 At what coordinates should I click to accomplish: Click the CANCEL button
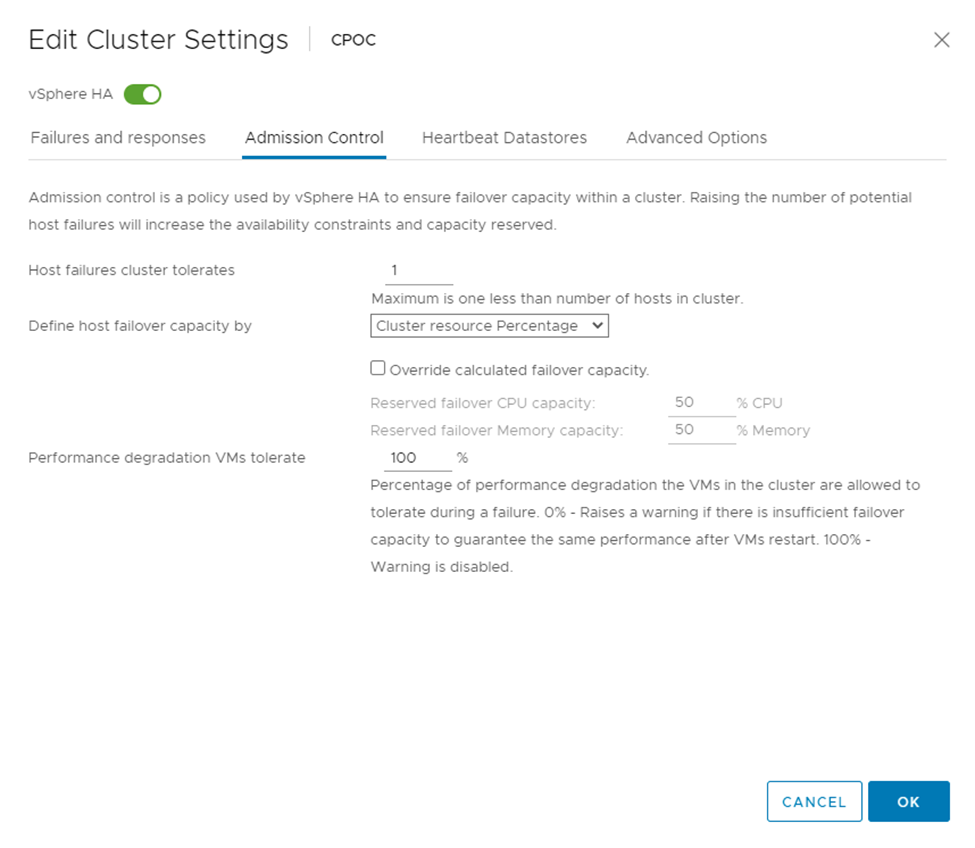[814, 802]
